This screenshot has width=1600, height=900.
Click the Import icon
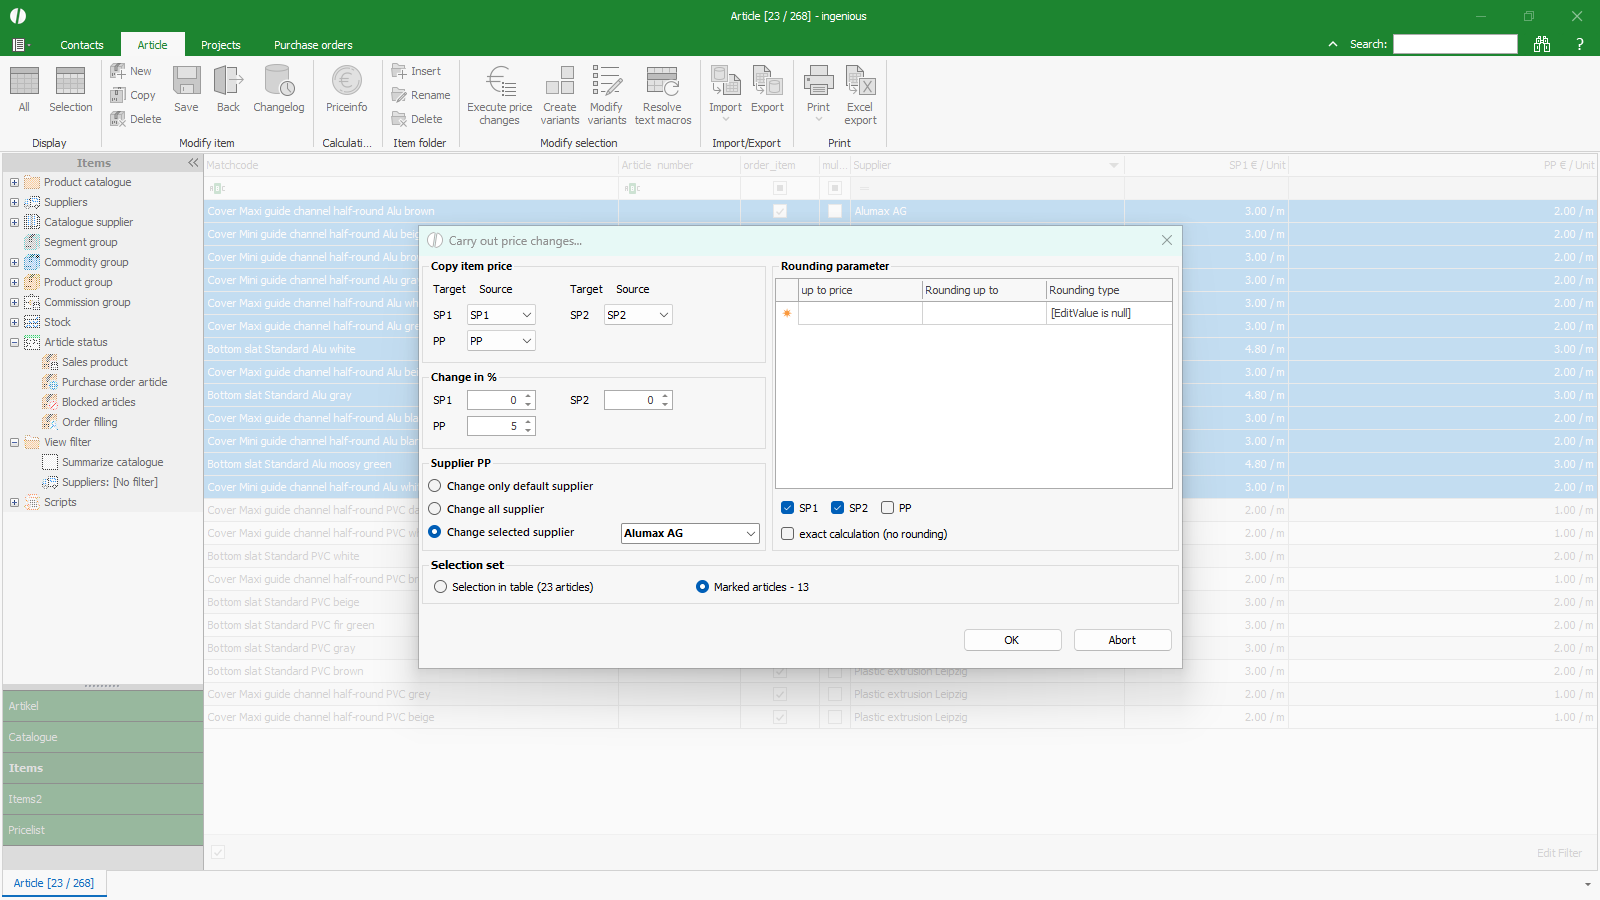[x=725, y=82]
